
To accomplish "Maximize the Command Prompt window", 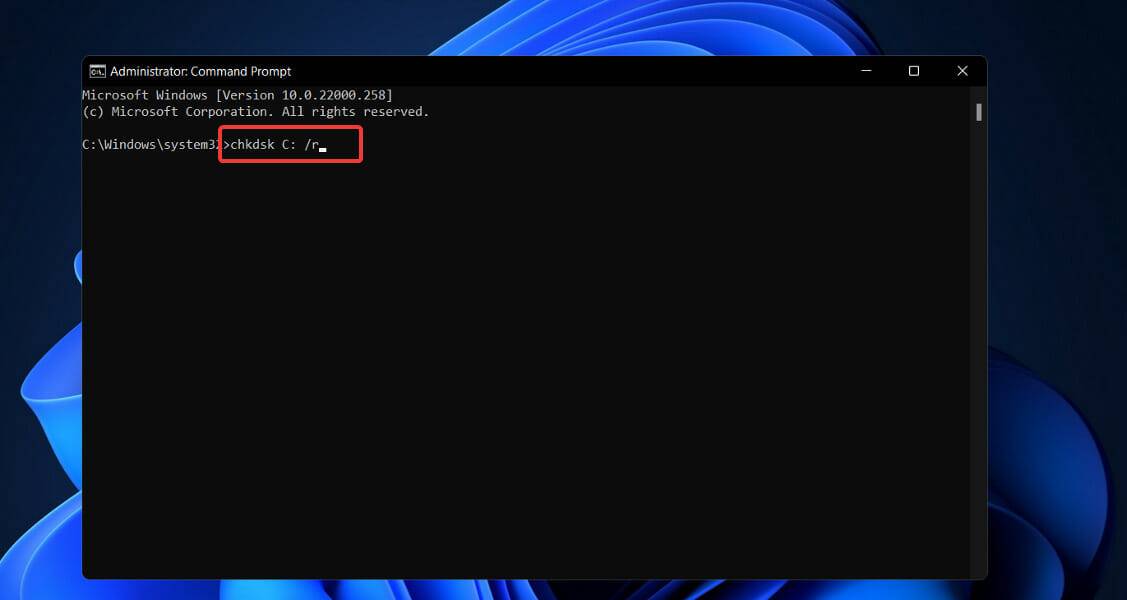I will (914, 71).
